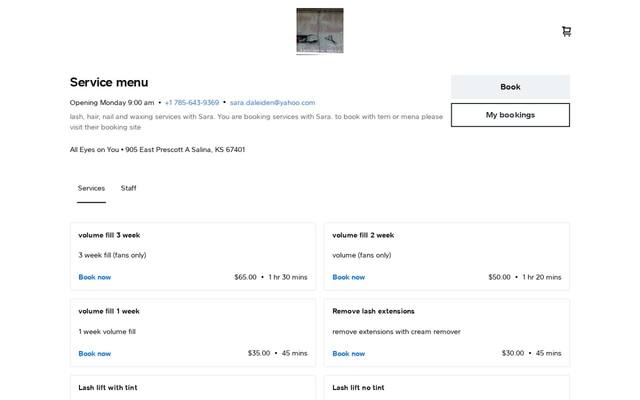640x400 pixels.
Task: Select the Remove lash extensions title
Action: coord(373,311)
